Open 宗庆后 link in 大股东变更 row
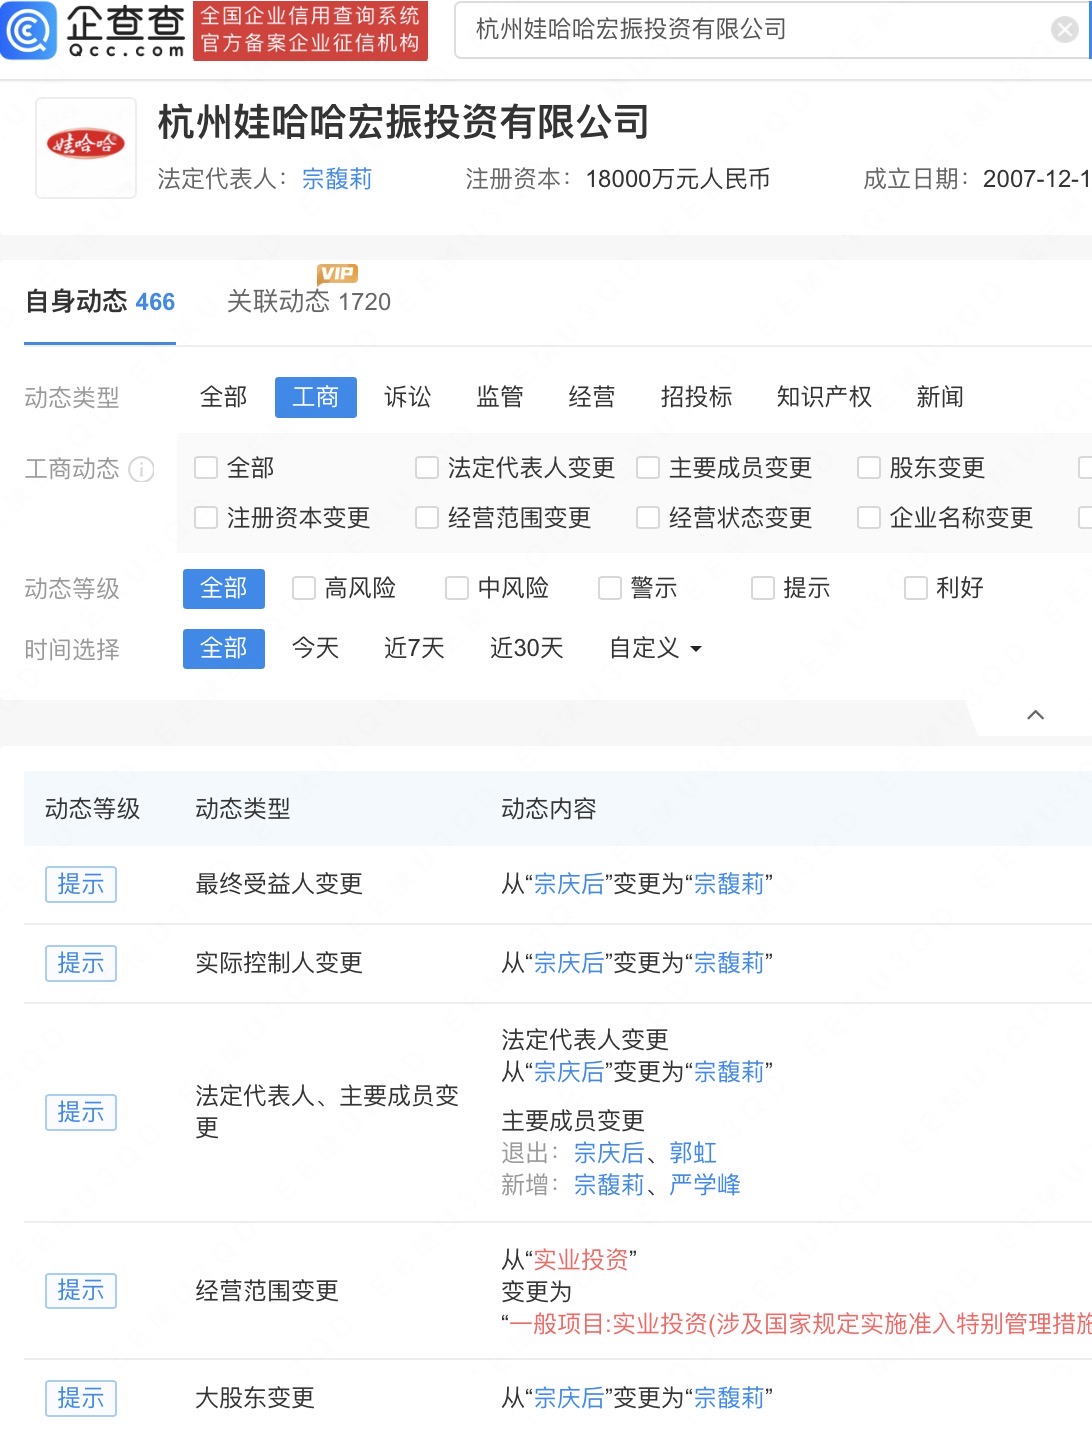1092x1436 pixels. click(569, 1398)
